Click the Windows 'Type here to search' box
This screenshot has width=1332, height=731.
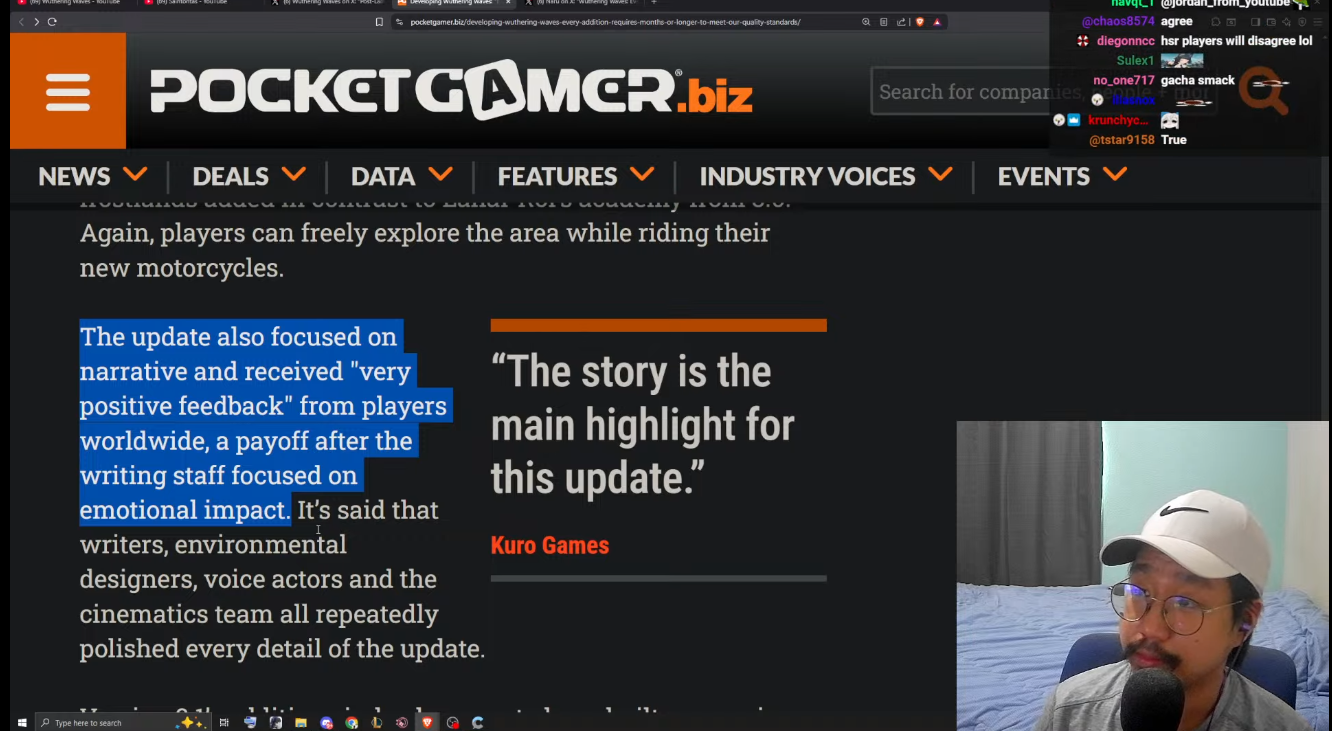(122, 723)
